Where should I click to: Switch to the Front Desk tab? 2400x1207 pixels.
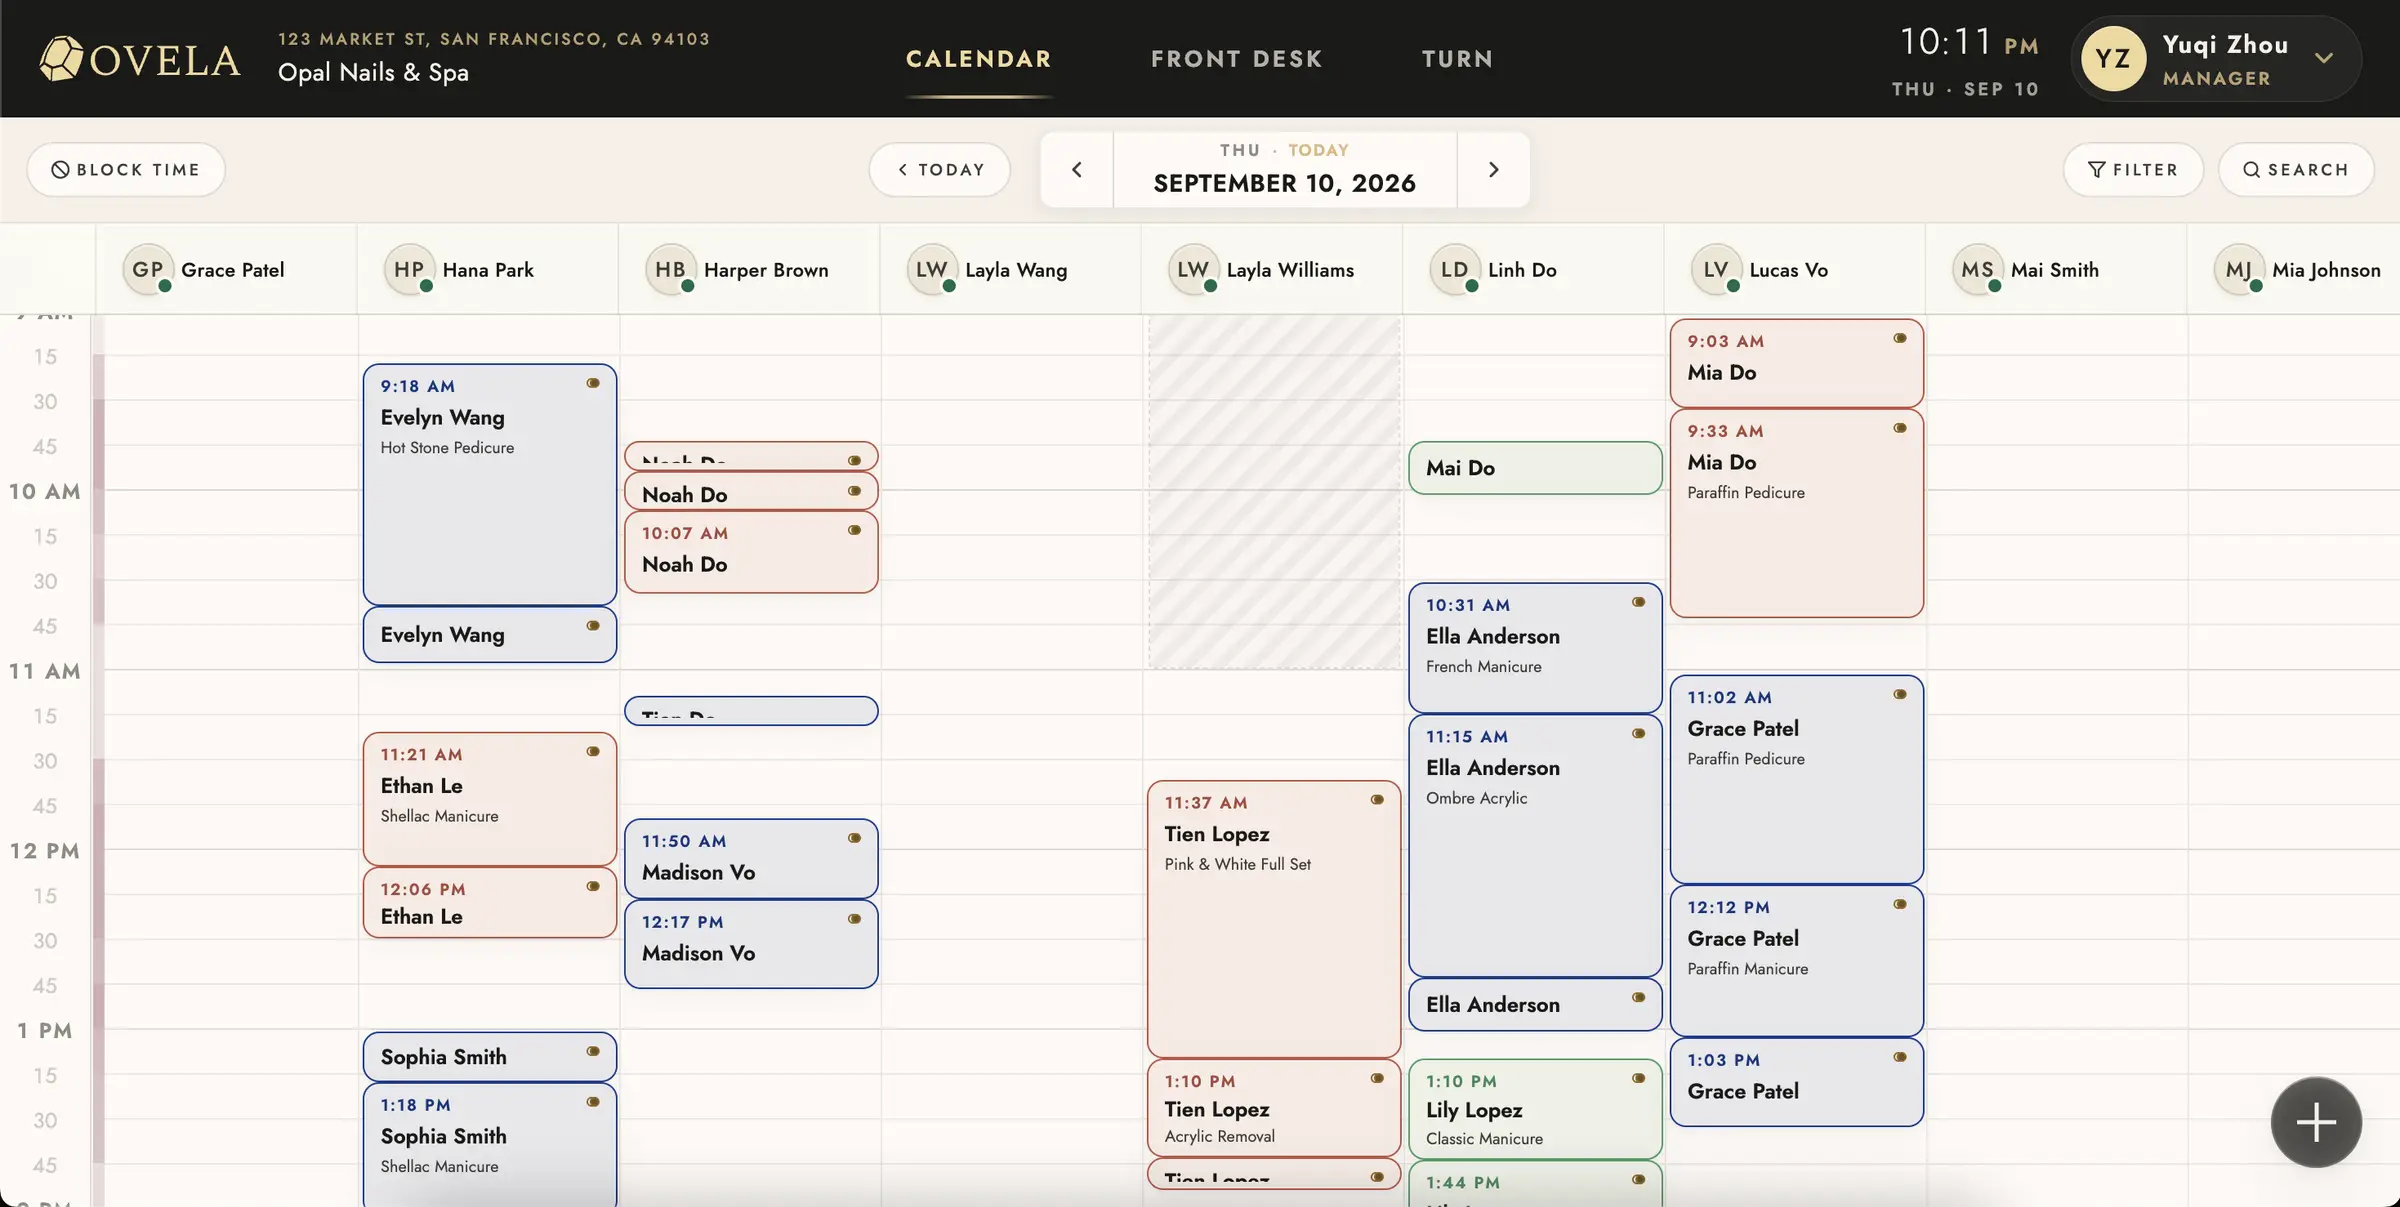[x=1236, y=59]
